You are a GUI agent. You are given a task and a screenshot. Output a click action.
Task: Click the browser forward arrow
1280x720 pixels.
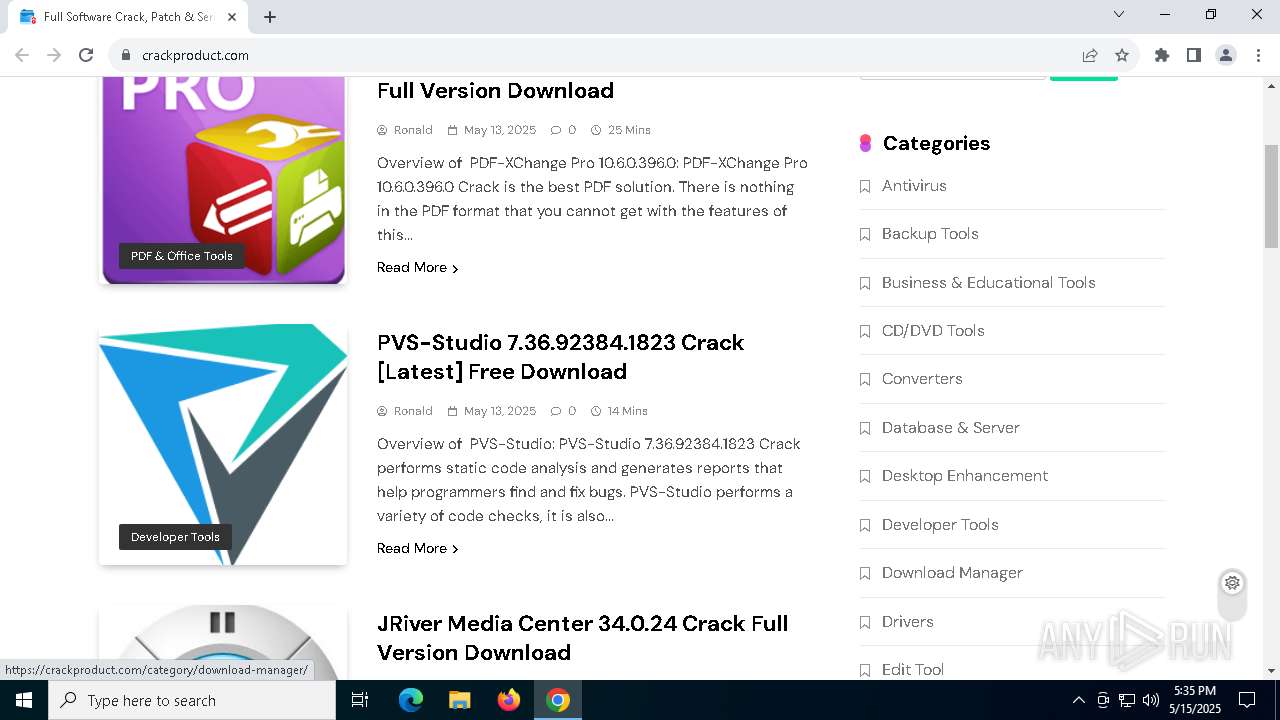54,55
